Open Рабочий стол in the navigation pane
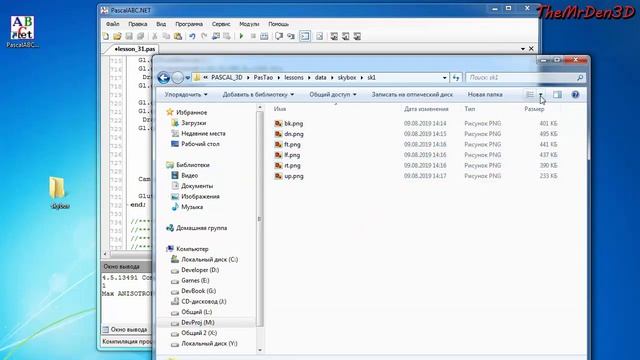 196,144
